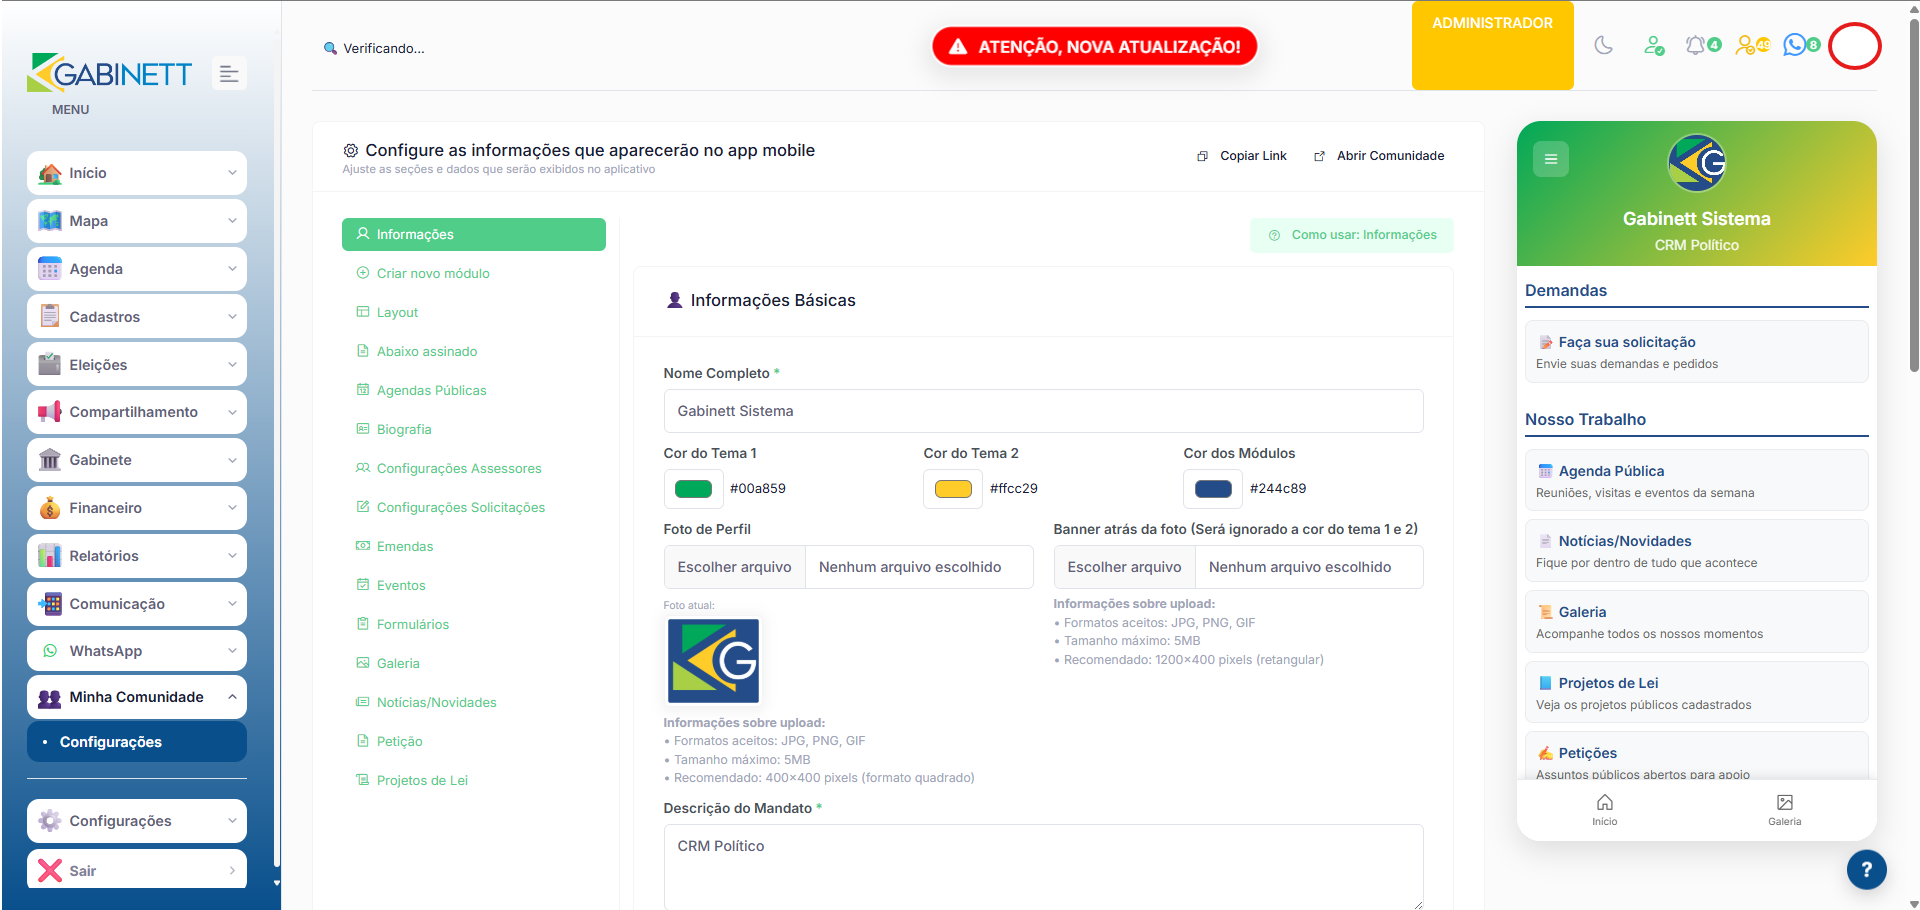
Task: Click the Cadastros clipboard icon
Action: (x=50, y=316)
